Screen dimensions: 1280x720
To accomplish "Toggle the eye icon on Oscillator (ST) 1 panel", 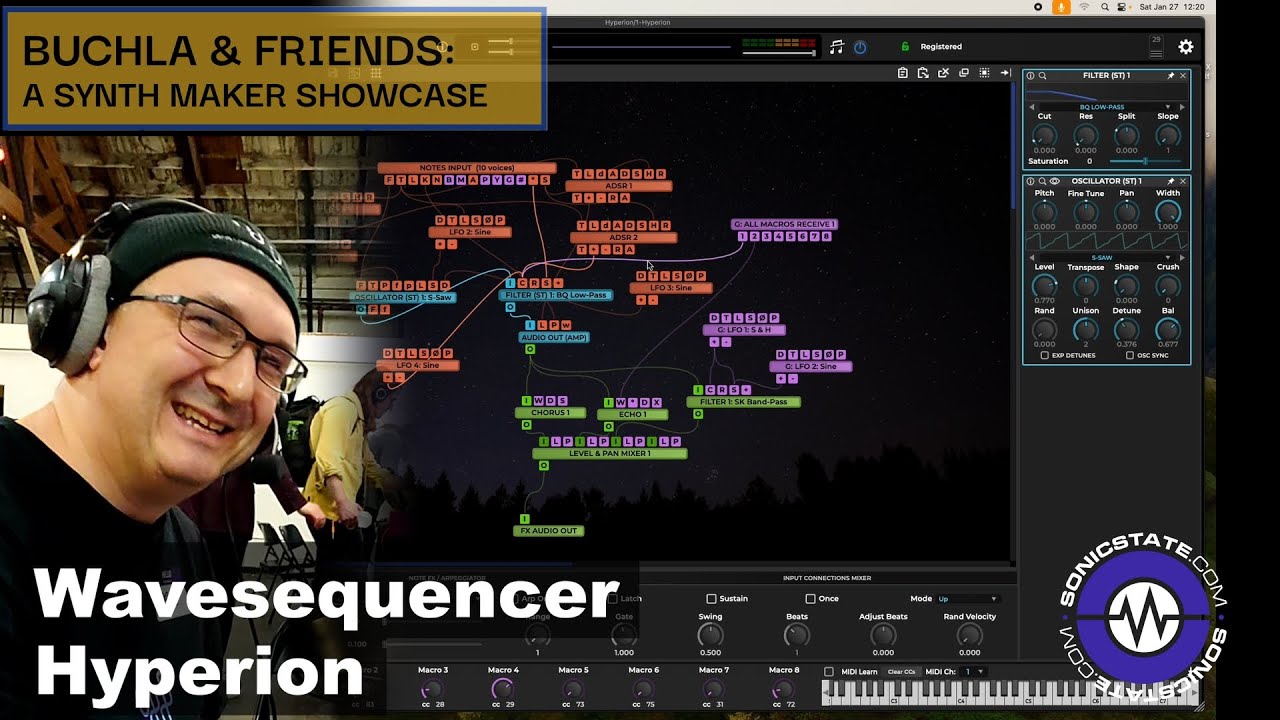I will click(1054, 182).
